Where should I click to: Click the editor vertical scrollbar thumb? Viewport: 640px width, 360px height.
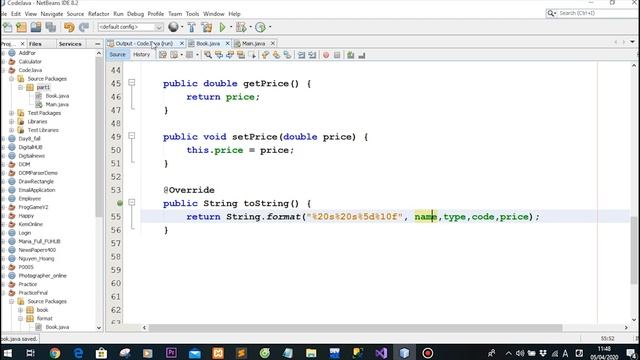pos(633,249)
